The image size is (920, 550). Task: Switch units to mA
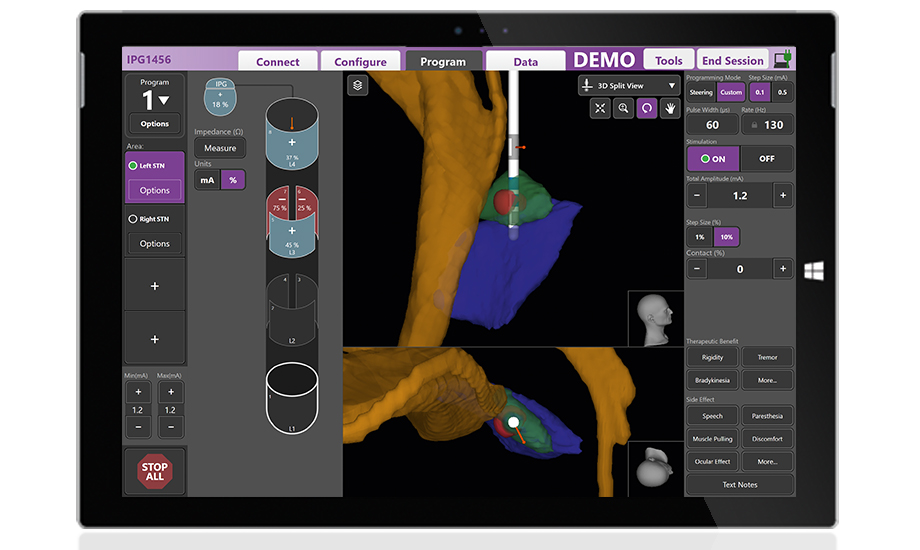(x=206, y=180)
